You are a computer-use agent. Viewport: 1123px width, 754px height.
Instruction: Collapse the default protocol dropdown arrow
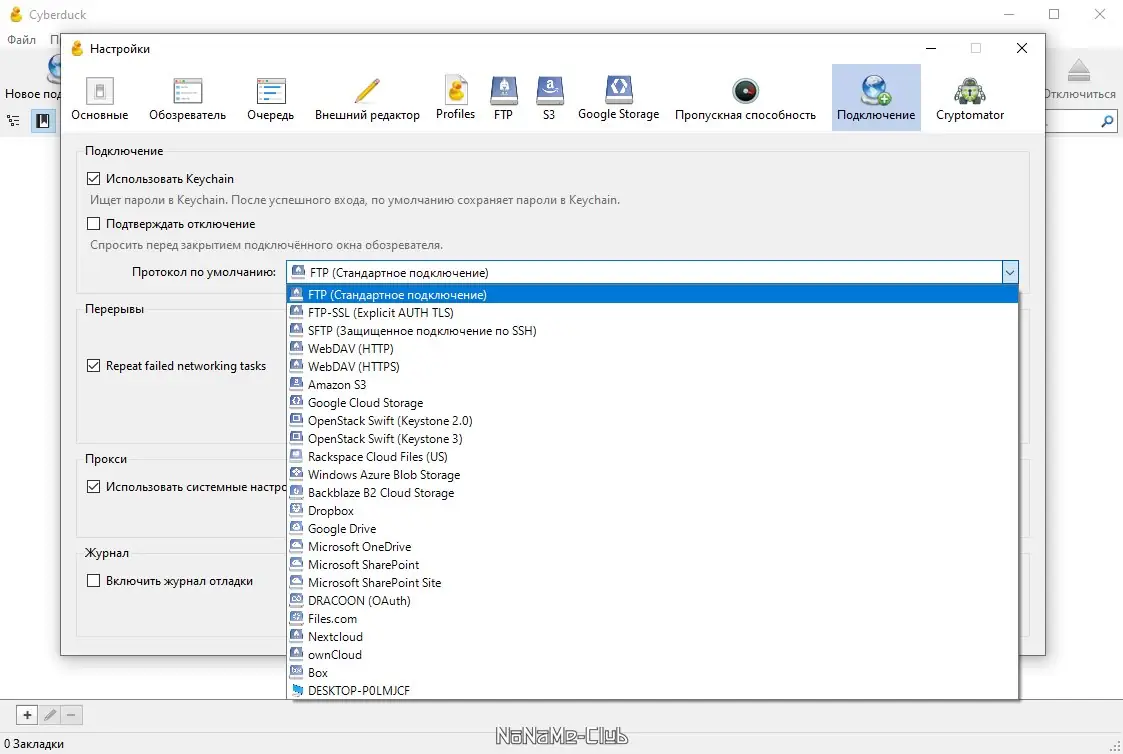tap(1010, 272)
